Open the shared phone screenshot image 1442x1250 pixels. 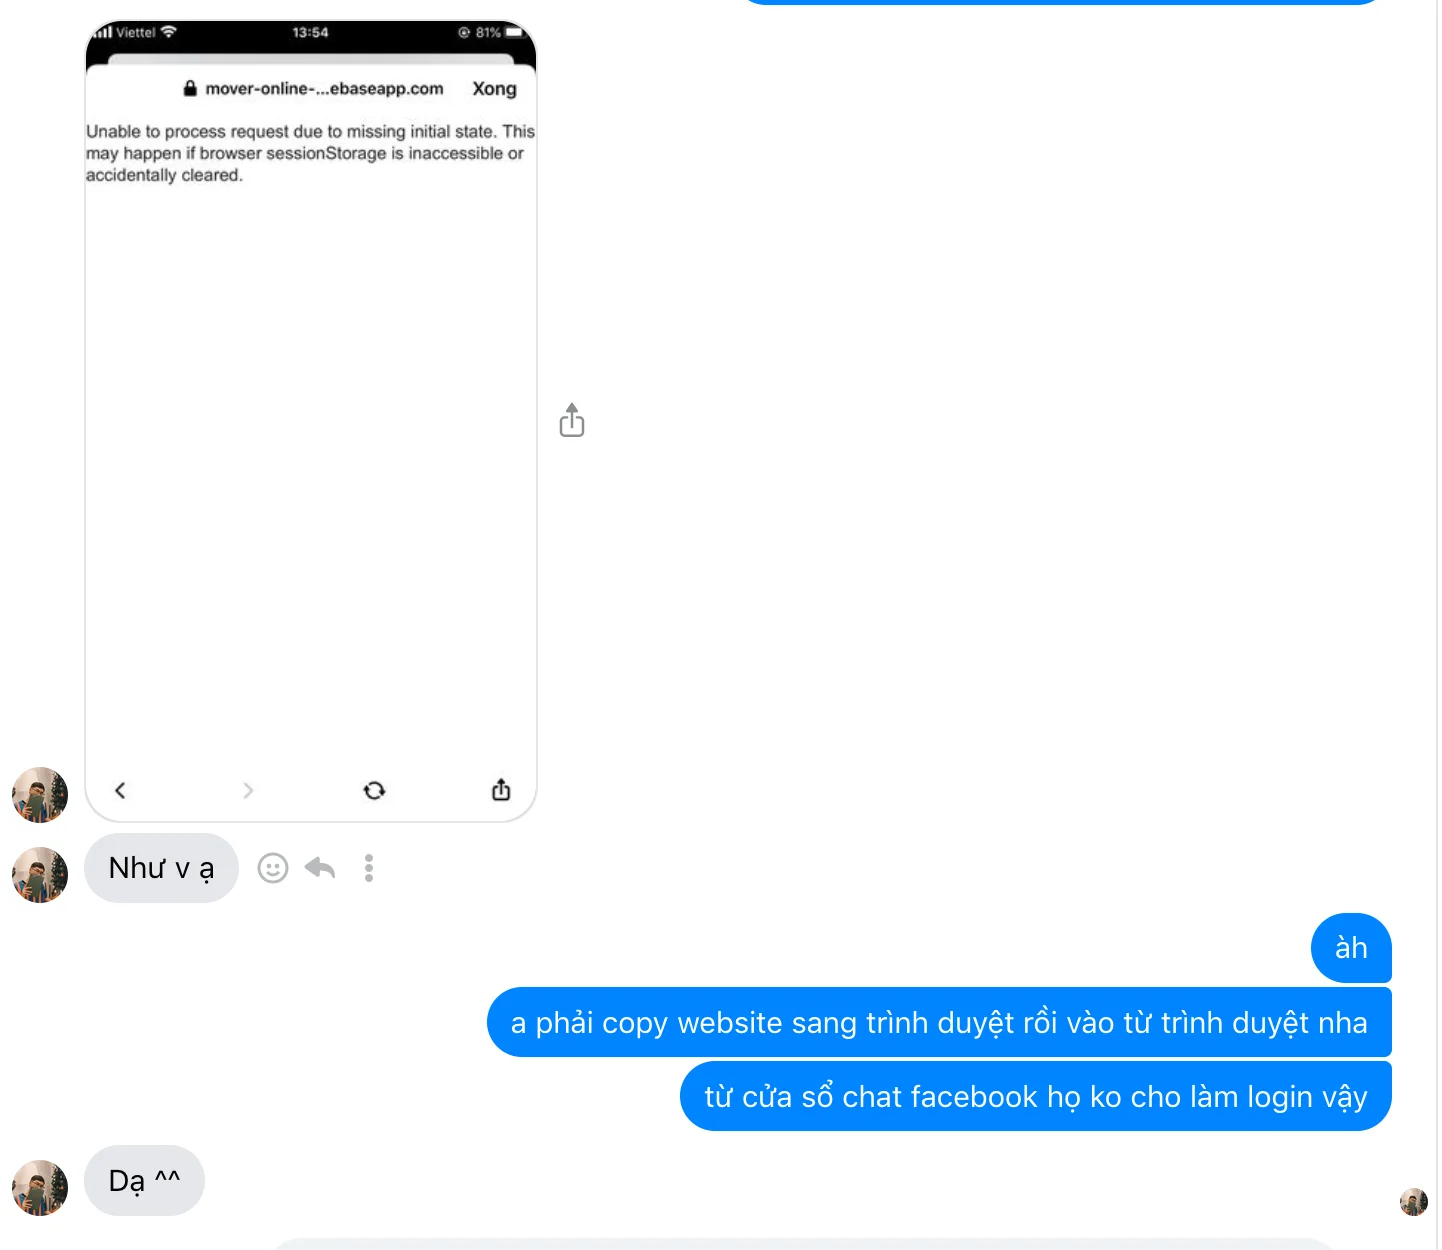(x=311, y=421)
